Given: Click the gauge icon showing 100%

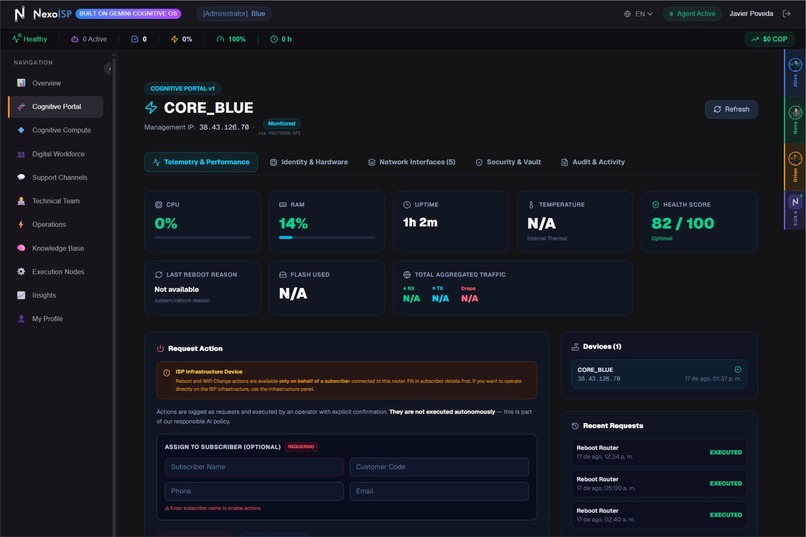Looking at the screenshot, I should pos(220,39).
